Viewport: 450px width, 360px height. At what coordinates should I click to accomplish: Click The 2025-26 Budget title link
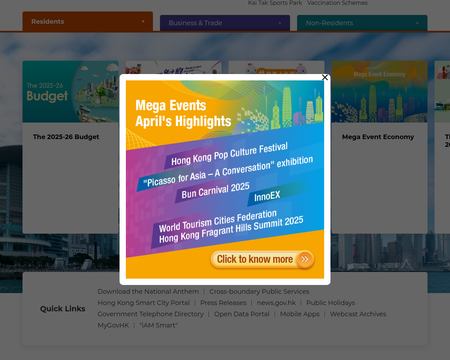pyautogui.click(x=66, y=137)
